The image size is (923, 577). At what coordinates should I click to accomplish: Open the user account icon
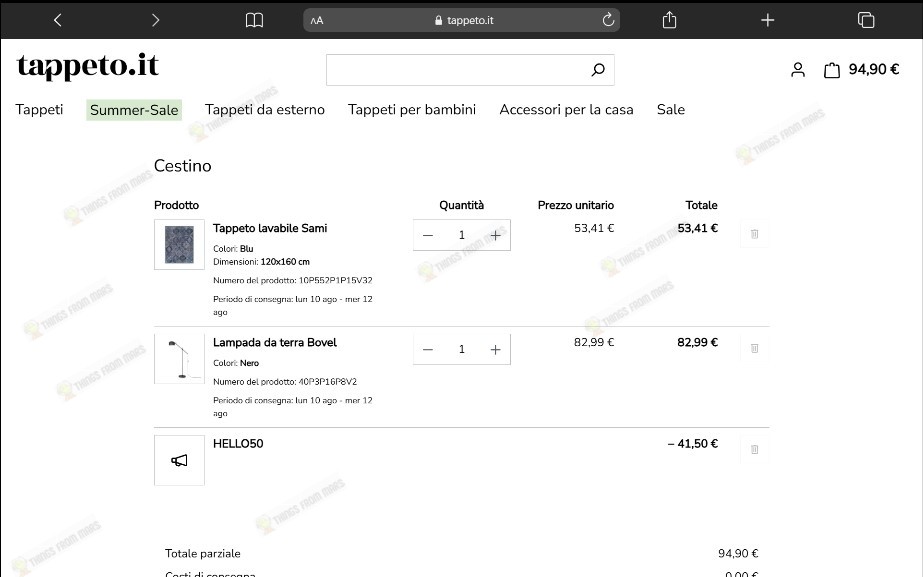click(798, 70)
